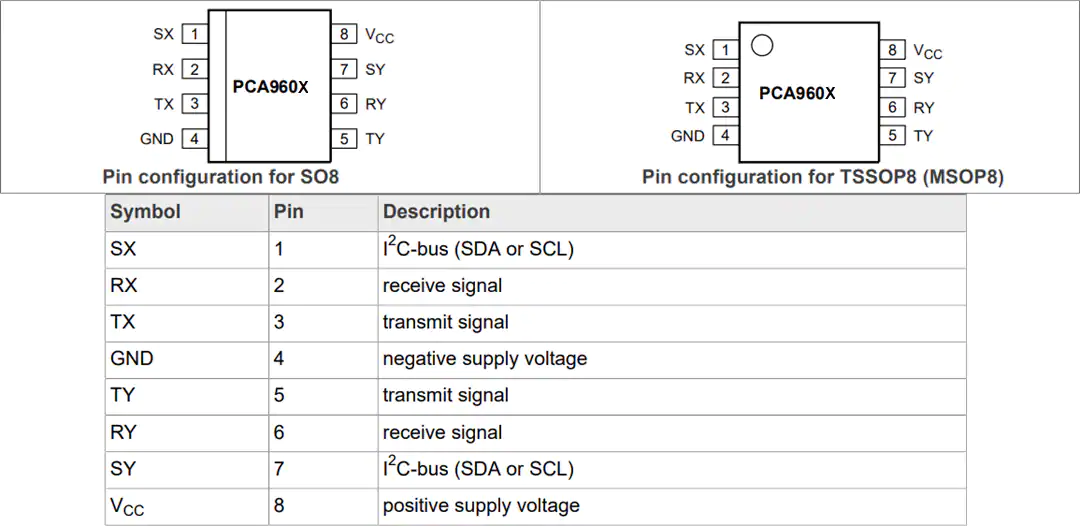Click the PCA960X label in SO8 chip
The width and height of the screenshot is (1080, 526).
coord(271,88)
